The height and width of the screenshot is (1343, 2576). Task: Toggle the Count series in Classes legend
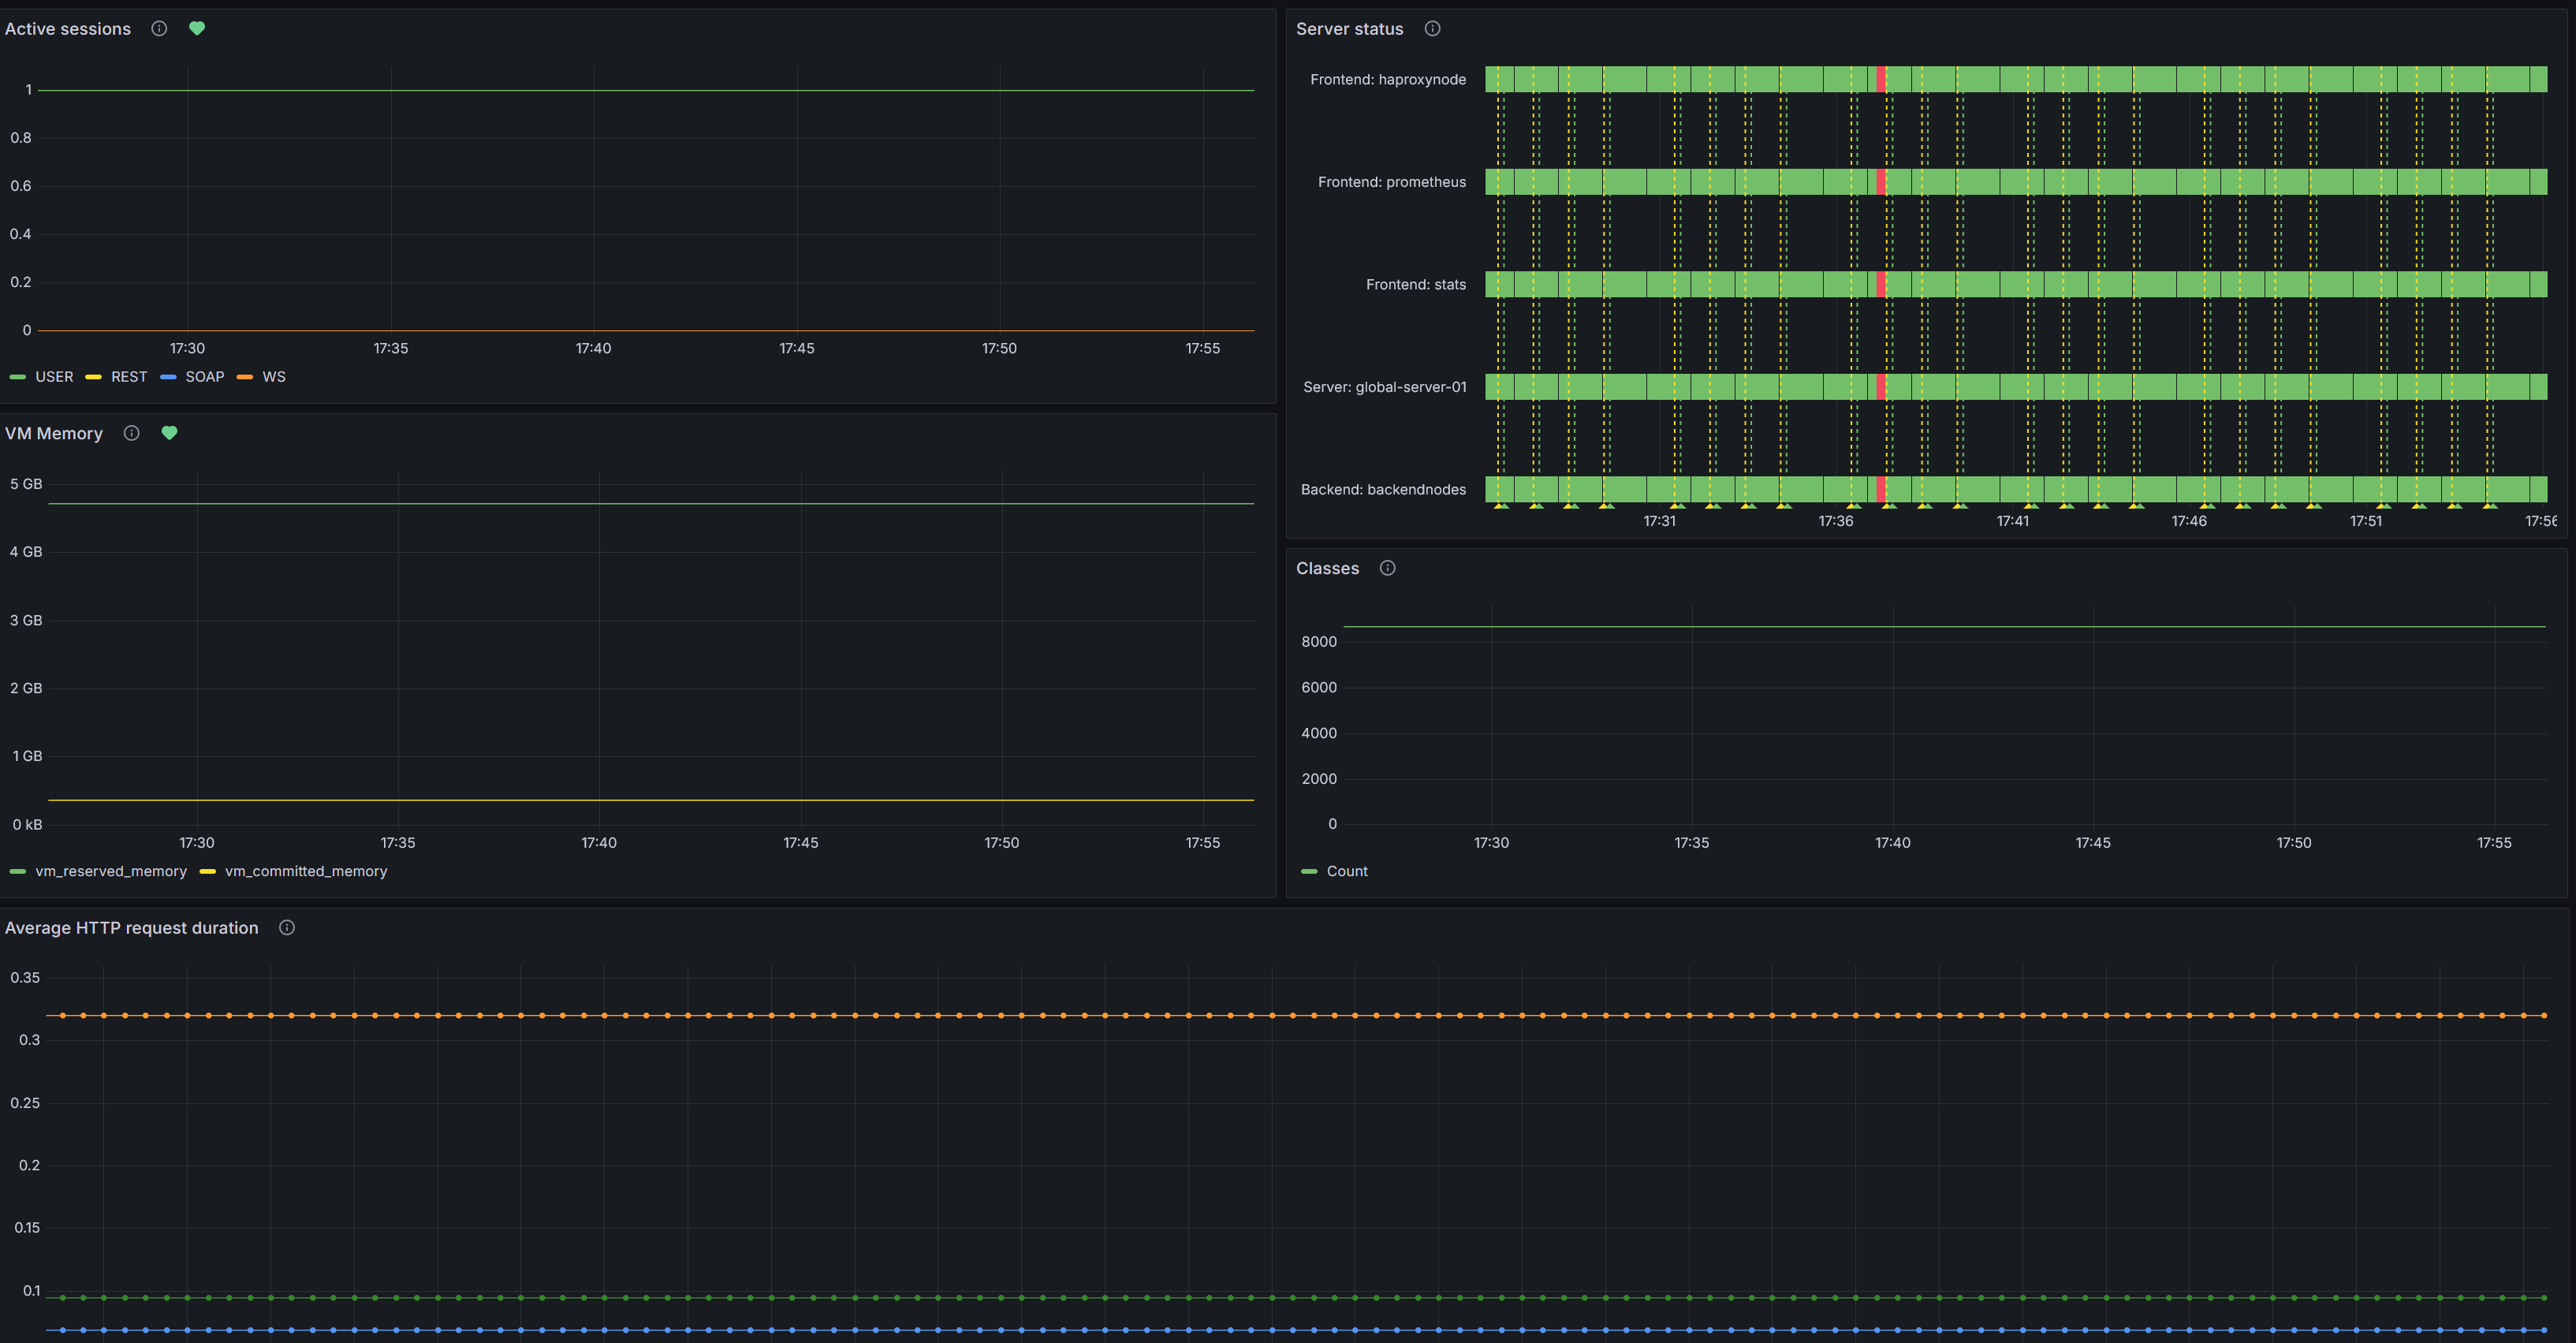pyautogui.click(x=1346, y=871)
